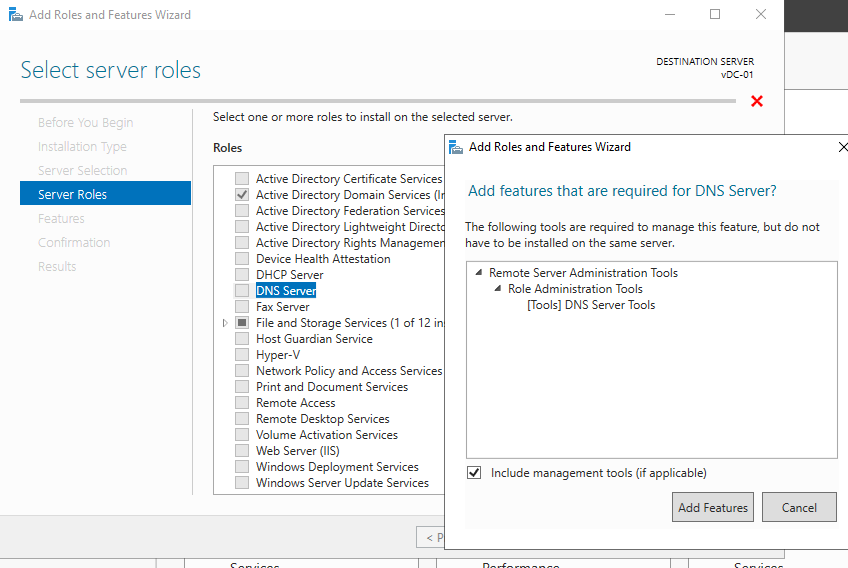The width and height of the screenshot is (848, 568).
Task: Select the Remote Access label
Action: [295, 403]
